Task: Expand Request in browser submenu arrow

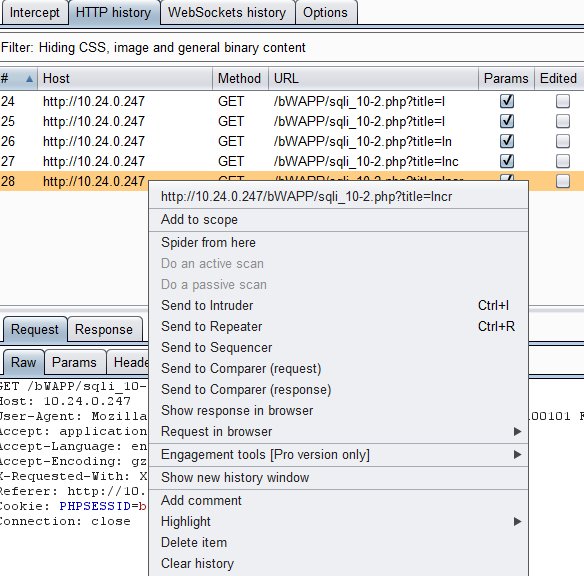Action: [517, 432]
